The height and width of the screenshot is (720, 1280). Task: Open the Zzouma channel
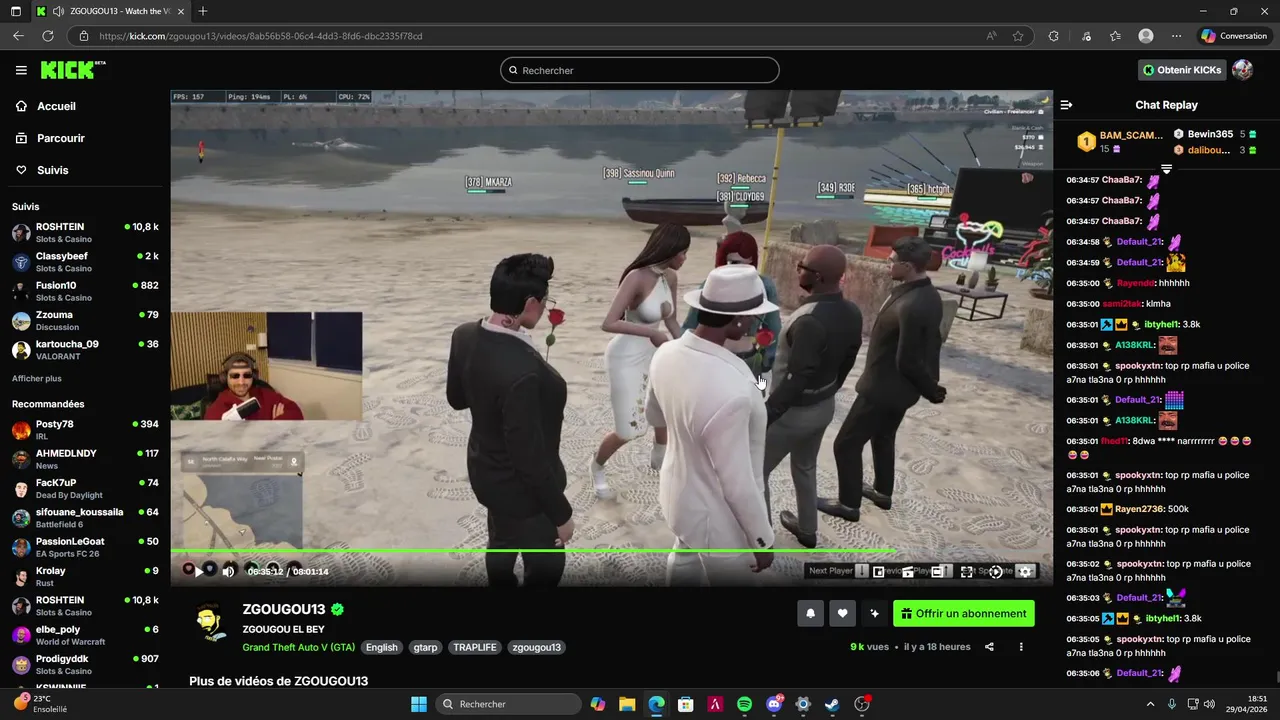point(85,320)
